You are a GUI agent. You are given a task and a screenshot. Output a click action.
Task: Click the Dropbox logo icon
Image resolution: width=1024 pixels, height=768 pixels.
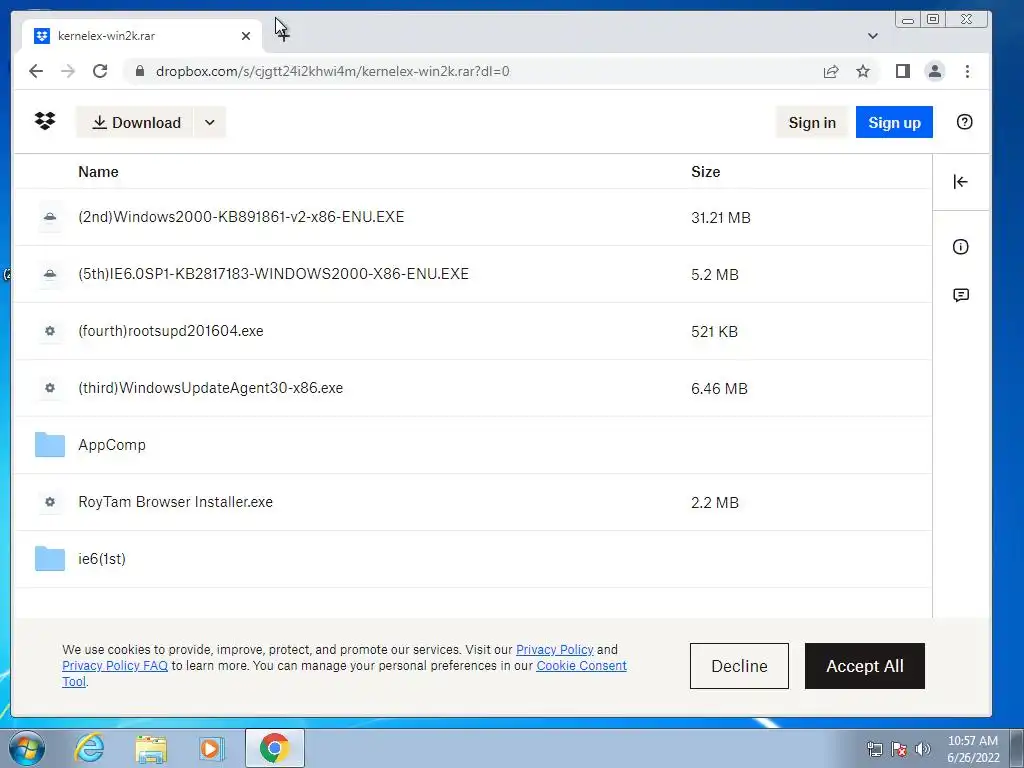click(45, 121)
